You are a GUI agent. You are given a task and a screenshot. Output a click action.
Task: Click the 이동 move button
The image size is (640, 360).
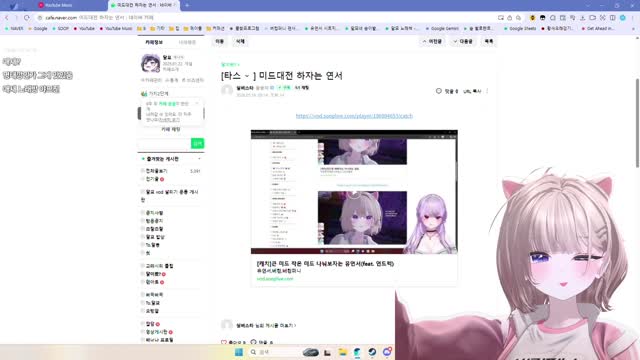tap(220, 42)
